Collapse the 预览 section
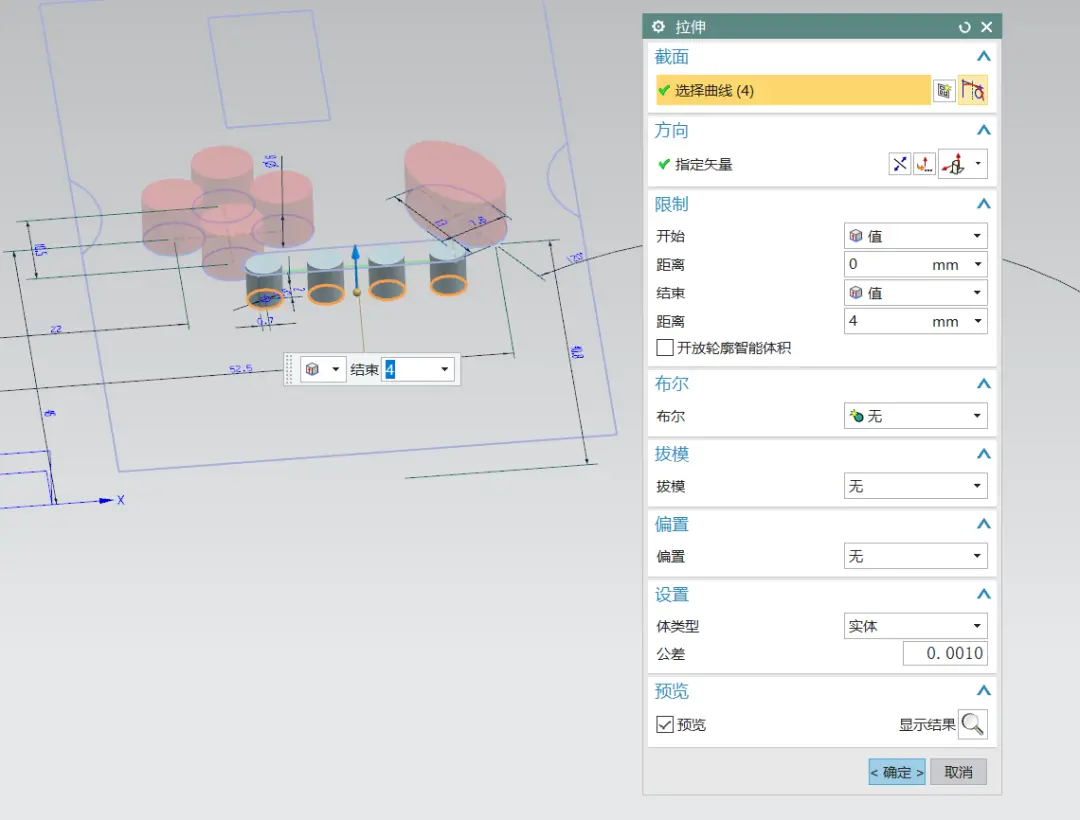This screenshot has width=1080, height=820. [984, 691]
